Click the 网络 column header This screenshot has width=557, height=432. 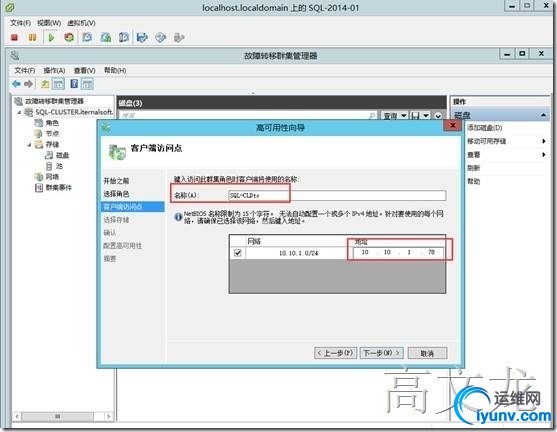click(x=297, y=241)
